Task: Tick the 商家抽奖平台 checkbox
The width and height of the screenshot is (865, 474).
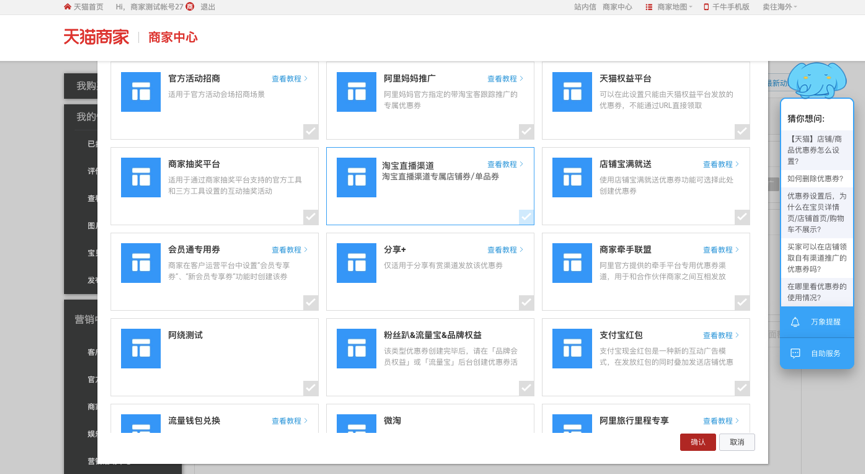Action: (311, 217)
